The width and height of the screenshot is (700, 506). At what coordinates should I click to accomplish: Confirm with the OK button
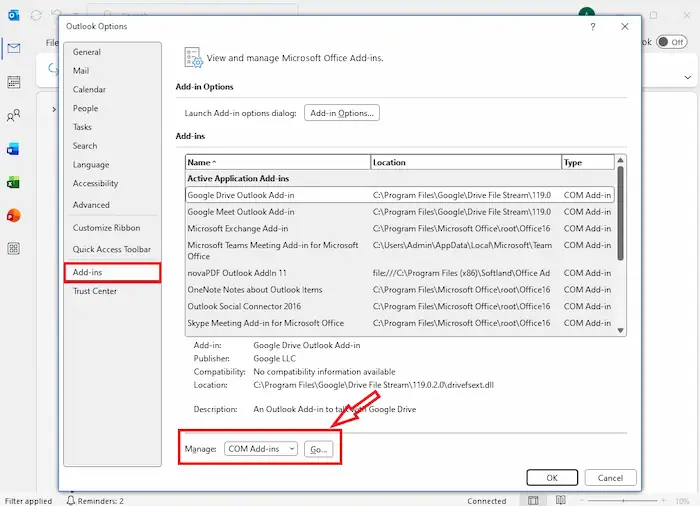pyautogui.click(x=552, y=477)
